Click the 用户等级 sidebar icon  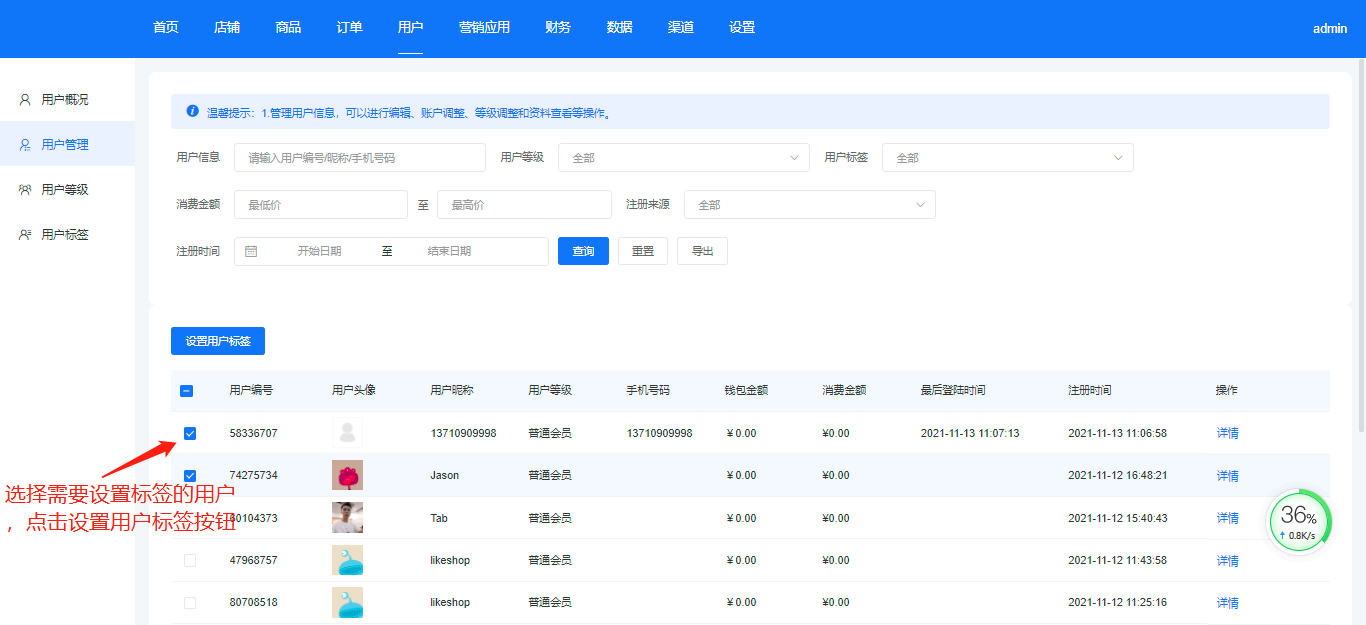click(x=25, y=190)
